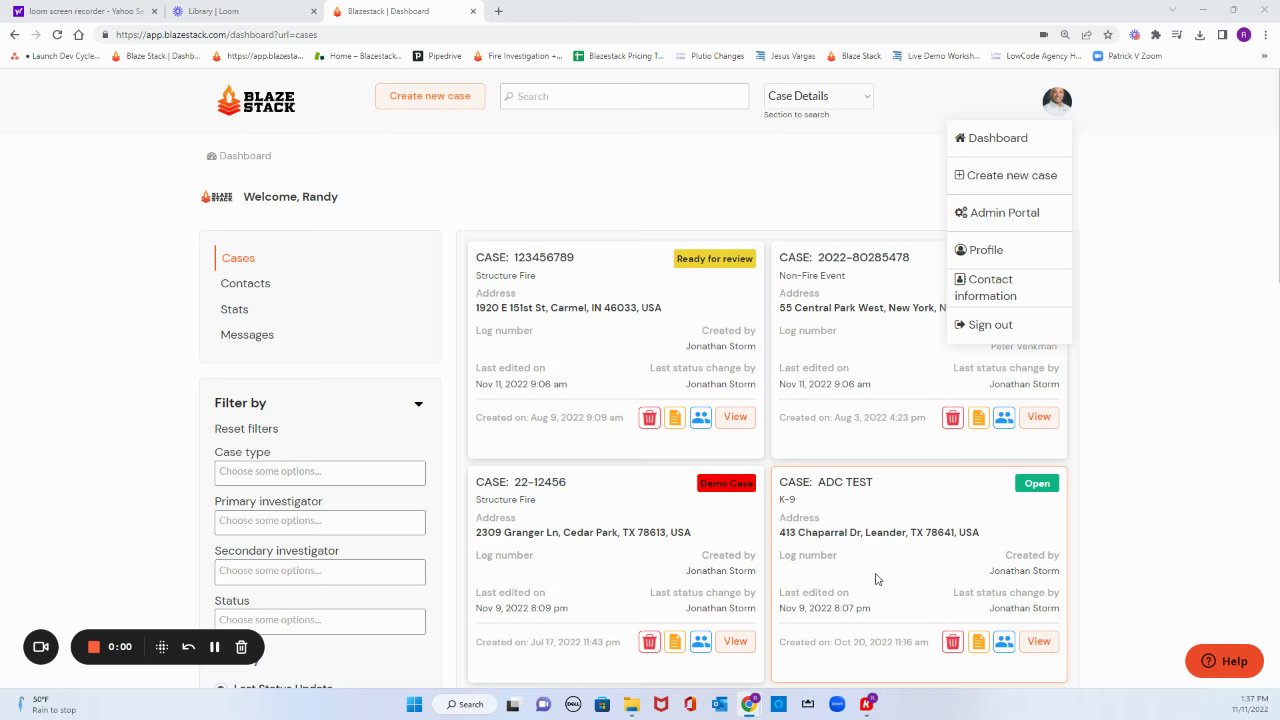Open document icon on case 2022-80285478
1280x720 pixels.
coord(978,417)
